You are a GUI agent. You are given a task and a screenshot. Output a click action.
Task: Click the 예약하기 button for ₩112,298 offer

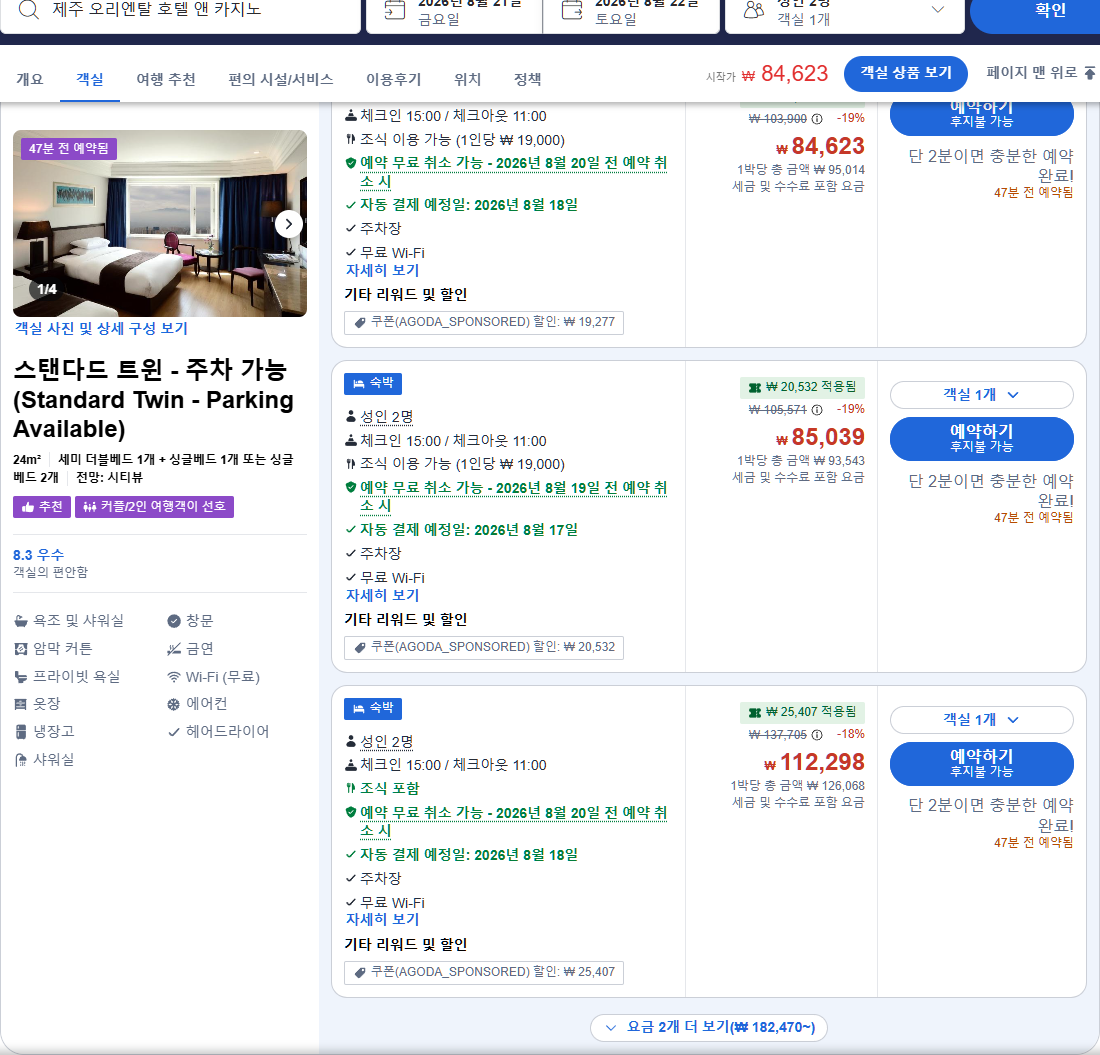981,763
